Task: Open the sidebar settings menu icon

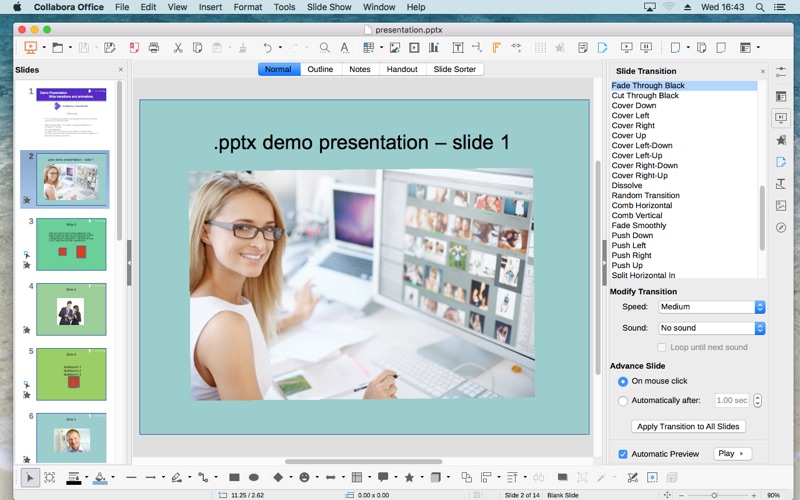Action: pyautogui.click(x=781, y=72)
